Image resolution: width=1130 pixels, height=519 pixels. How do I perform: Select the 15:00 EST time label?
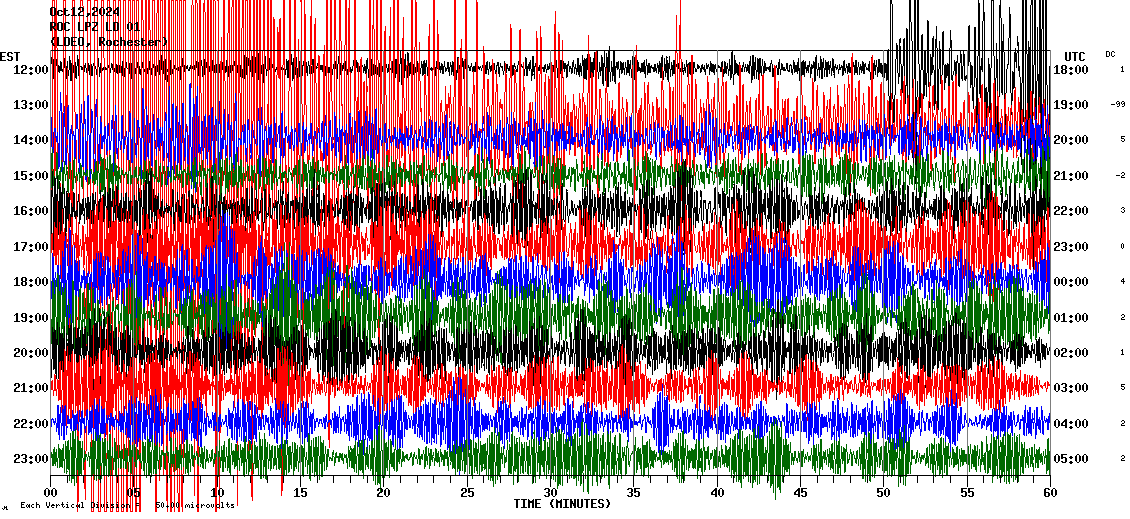(x=30, y=175)
